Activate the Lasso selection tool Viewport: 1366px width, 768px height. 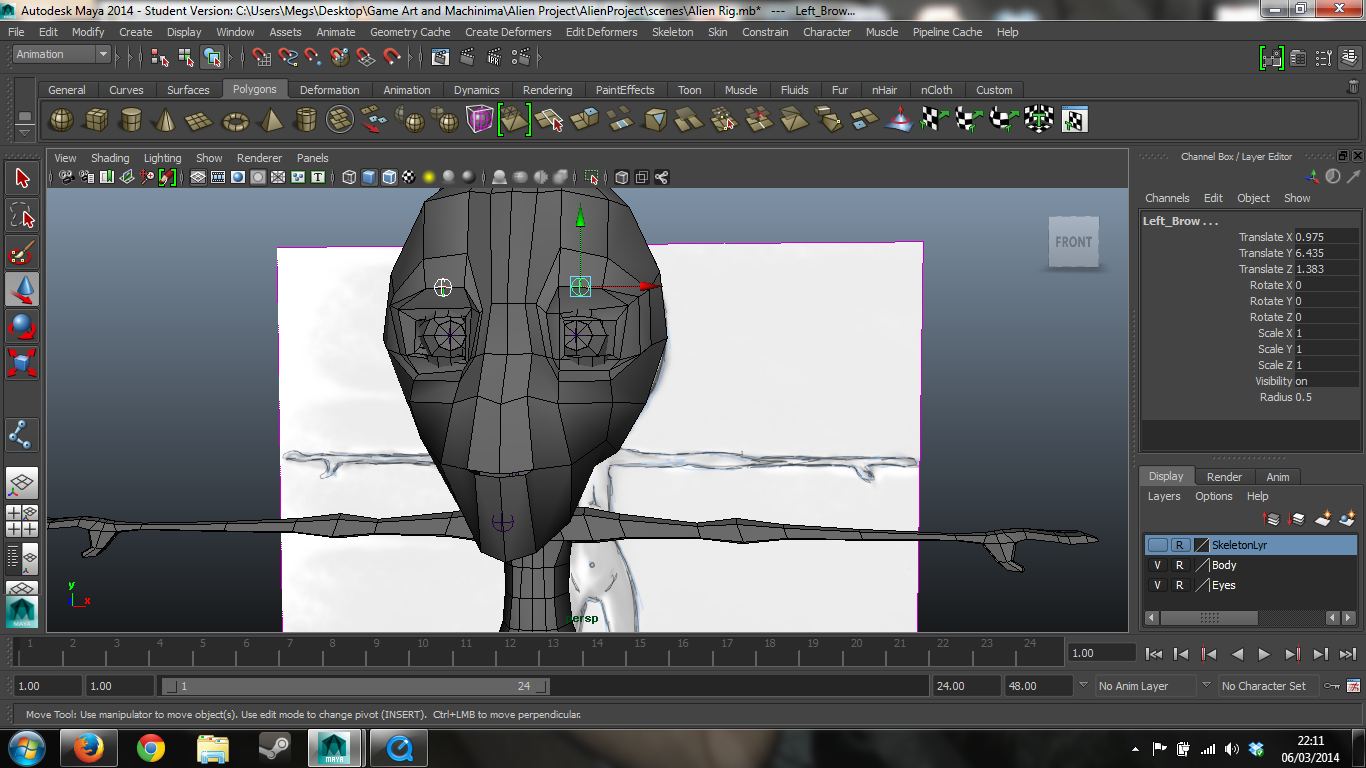(x=23, y=215)
